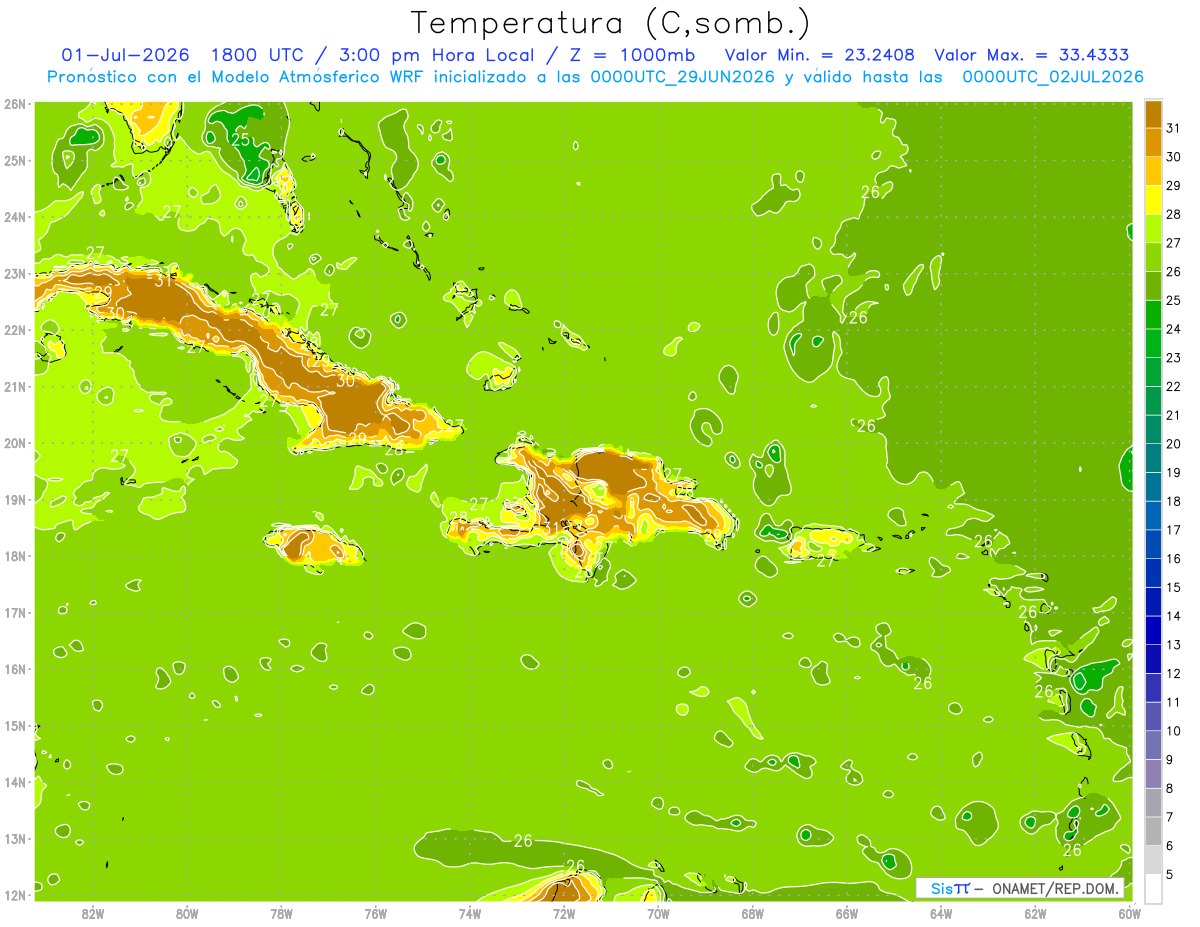Click the '72W' longitude axis label
Image resolution: width=1200 pixels, height=927 pixels.
tap(564, 913)
